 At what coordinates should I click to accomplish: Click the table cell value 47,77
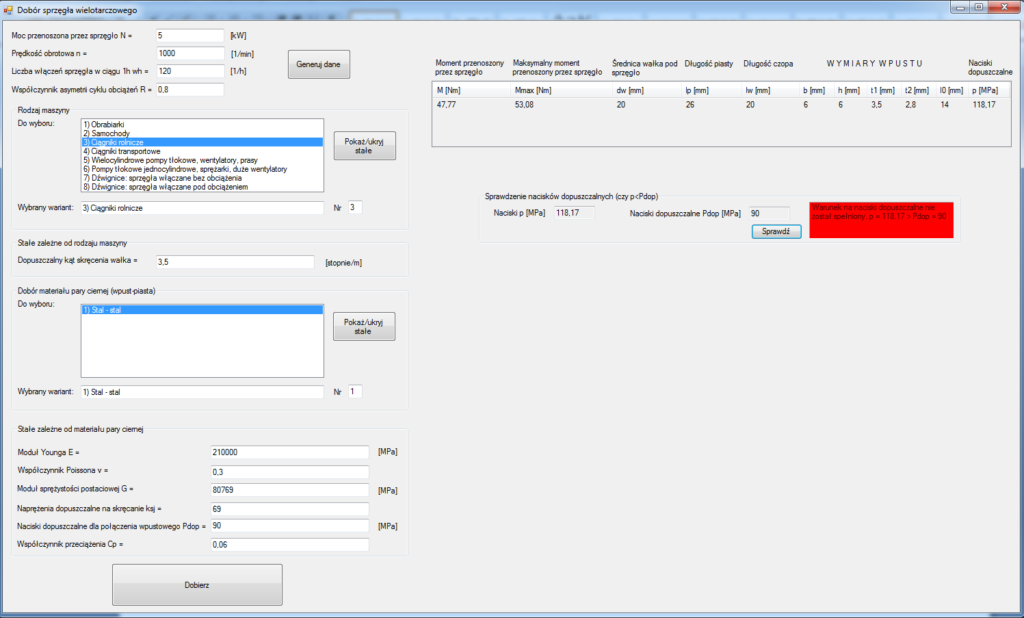447,105
